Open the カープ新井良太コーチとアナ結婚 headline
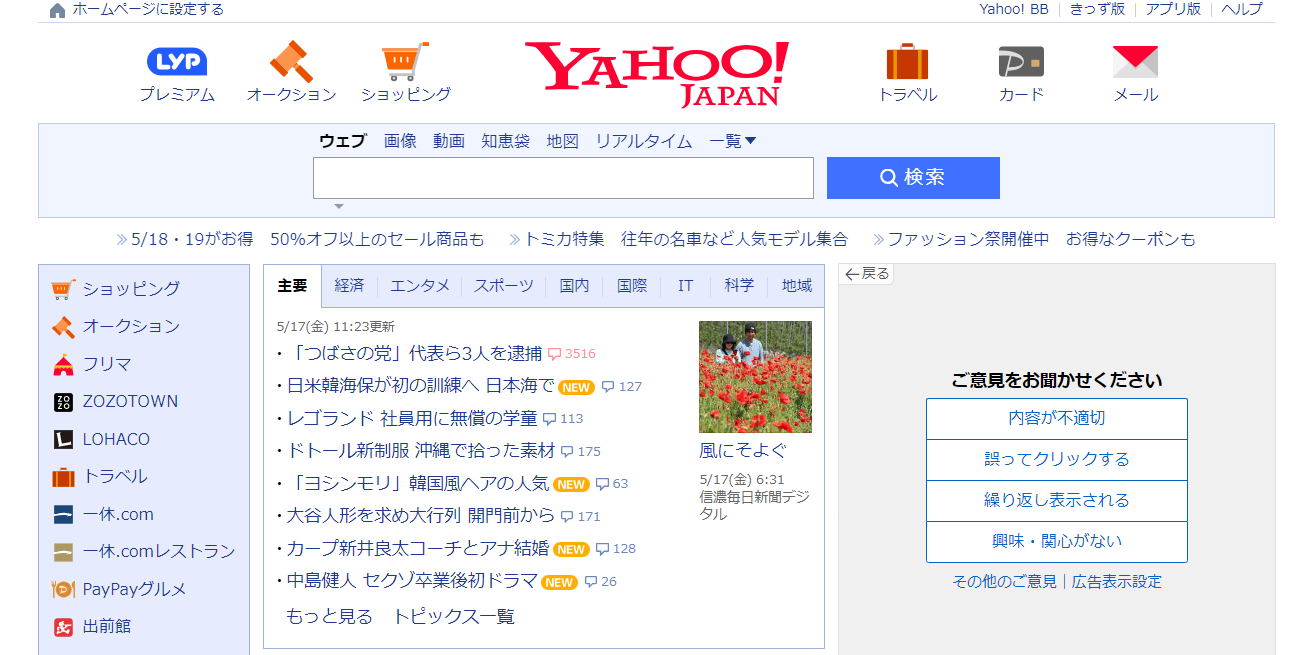Screen dimensions: 1302x655 tap(417, 549)
